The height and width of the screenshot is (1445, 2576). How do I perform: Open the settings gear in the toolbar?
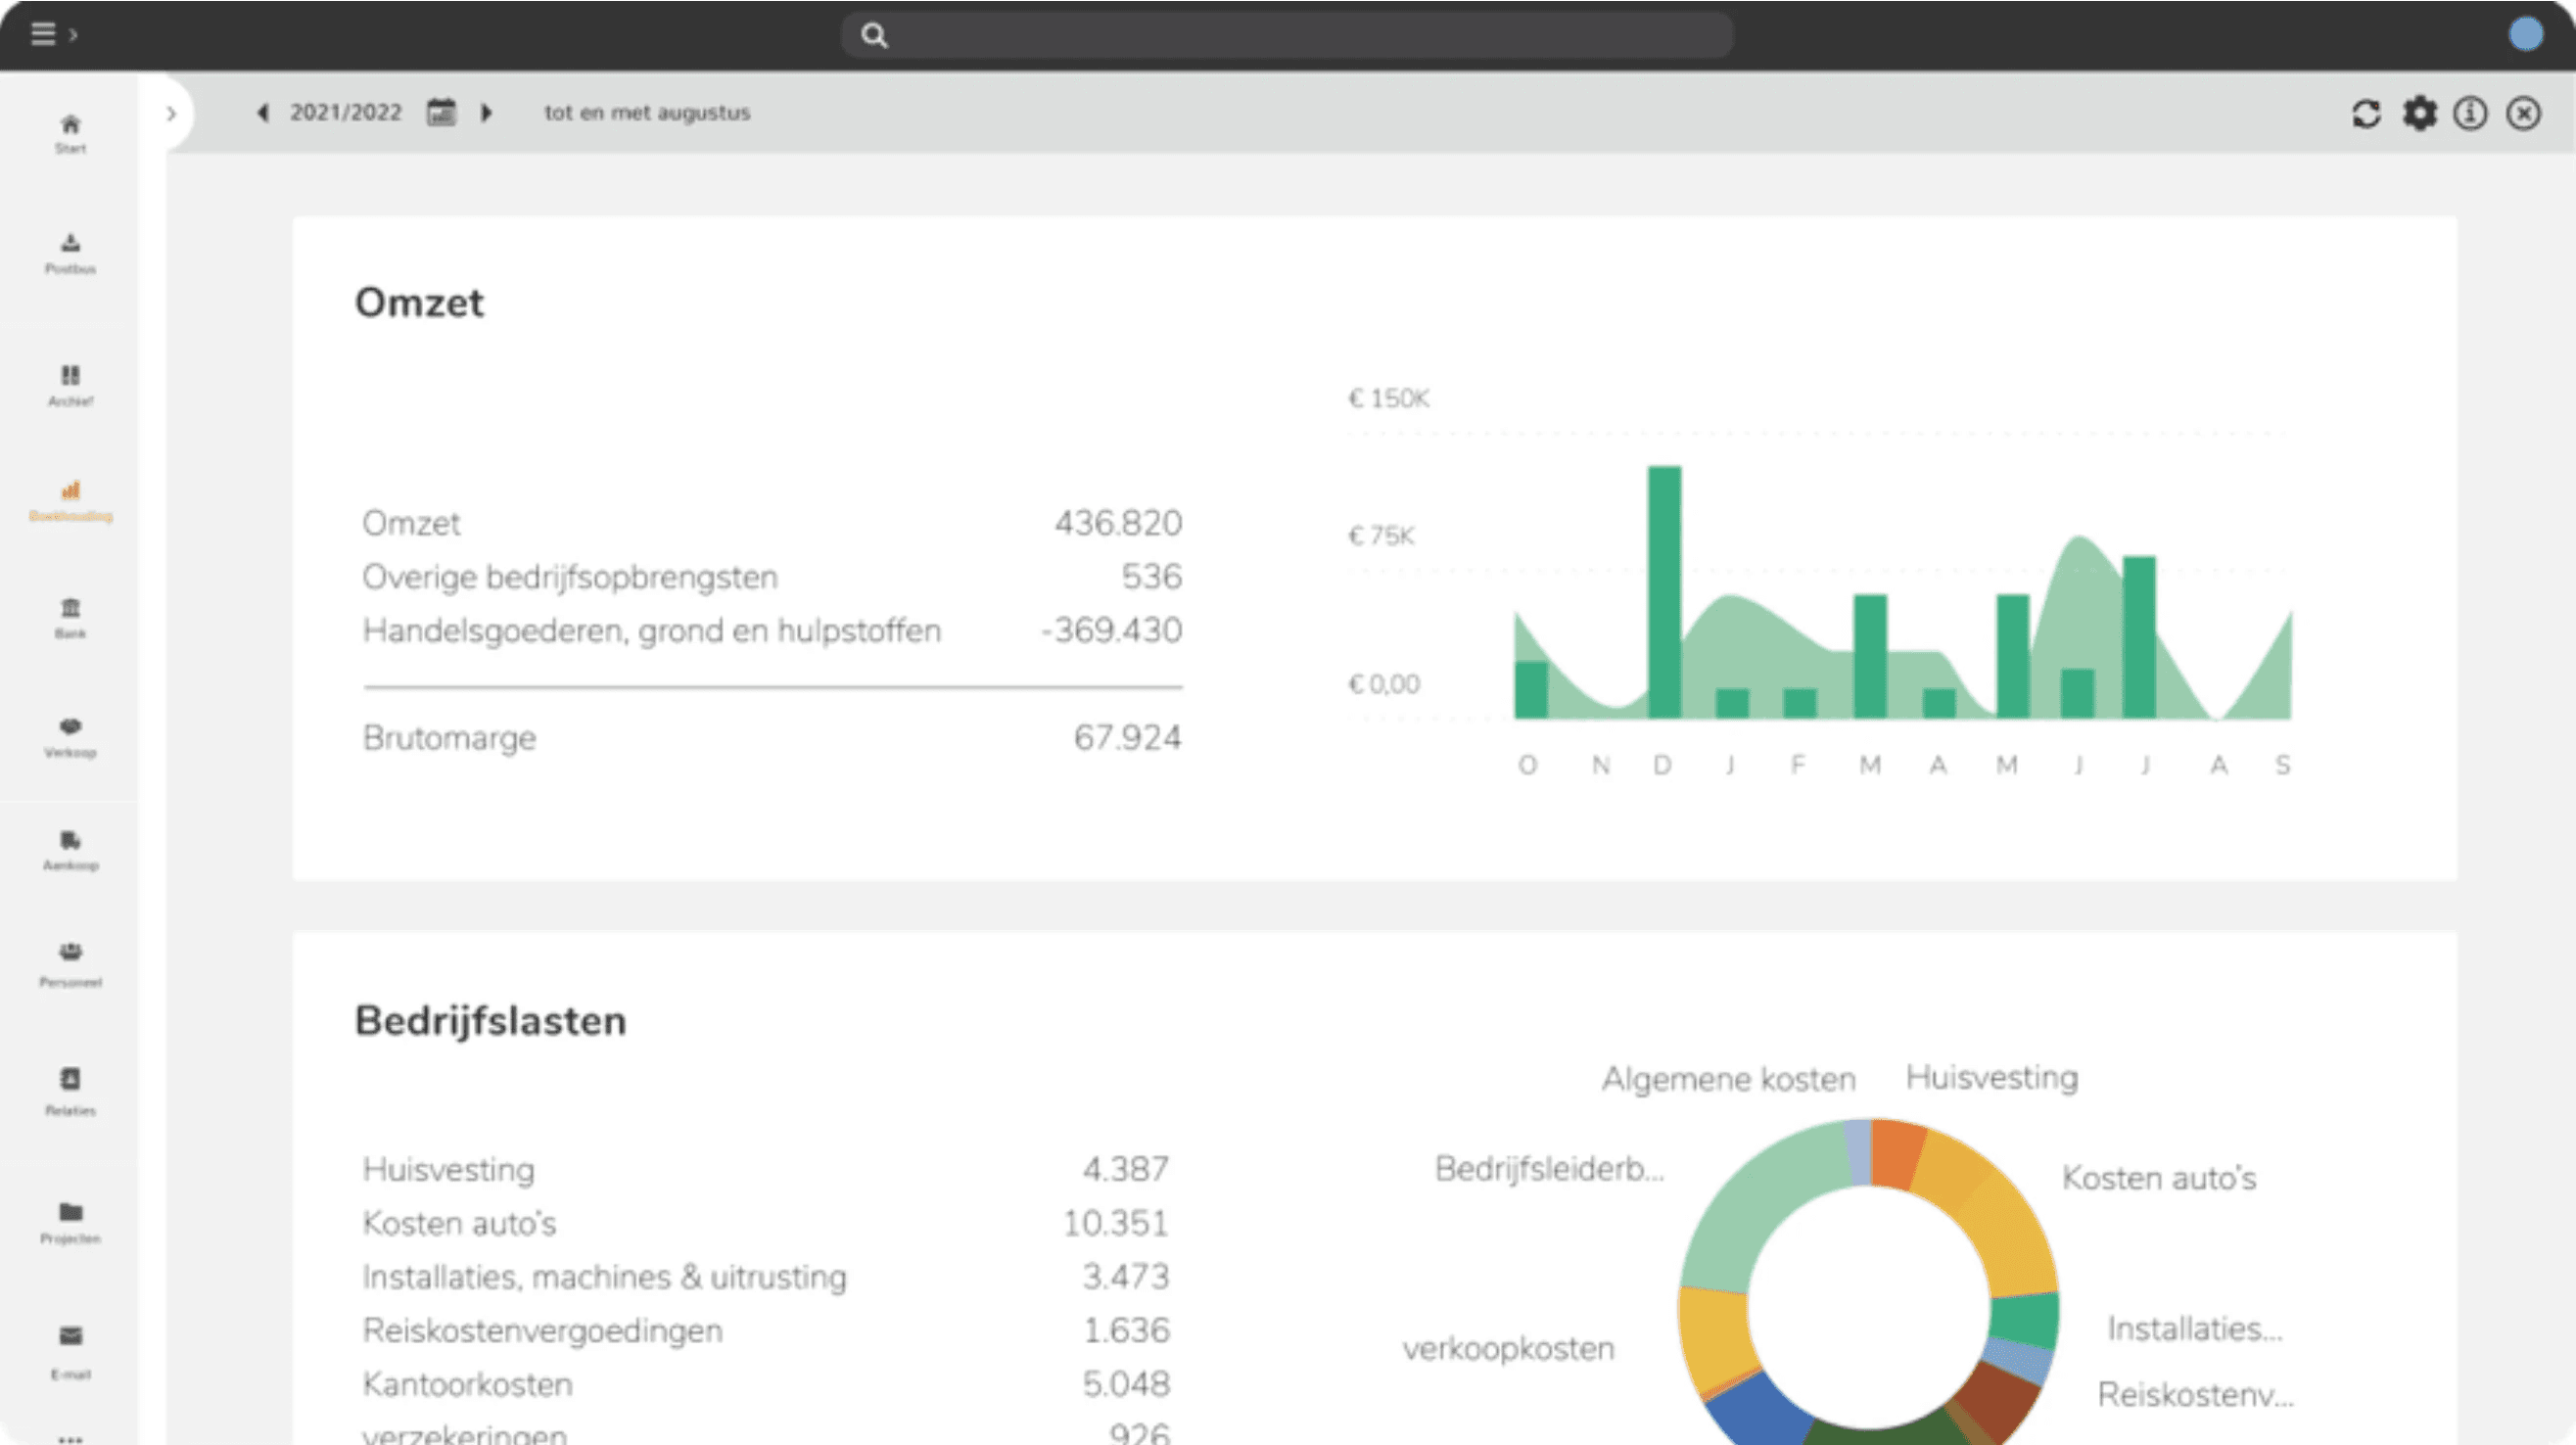[2419, 113]
